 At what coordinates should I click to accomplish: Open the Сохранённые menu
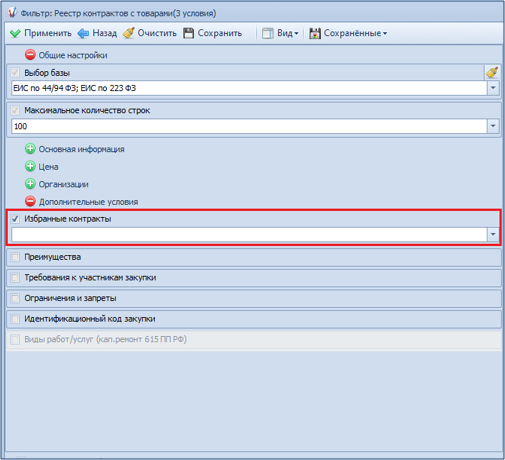pos(348,33)
